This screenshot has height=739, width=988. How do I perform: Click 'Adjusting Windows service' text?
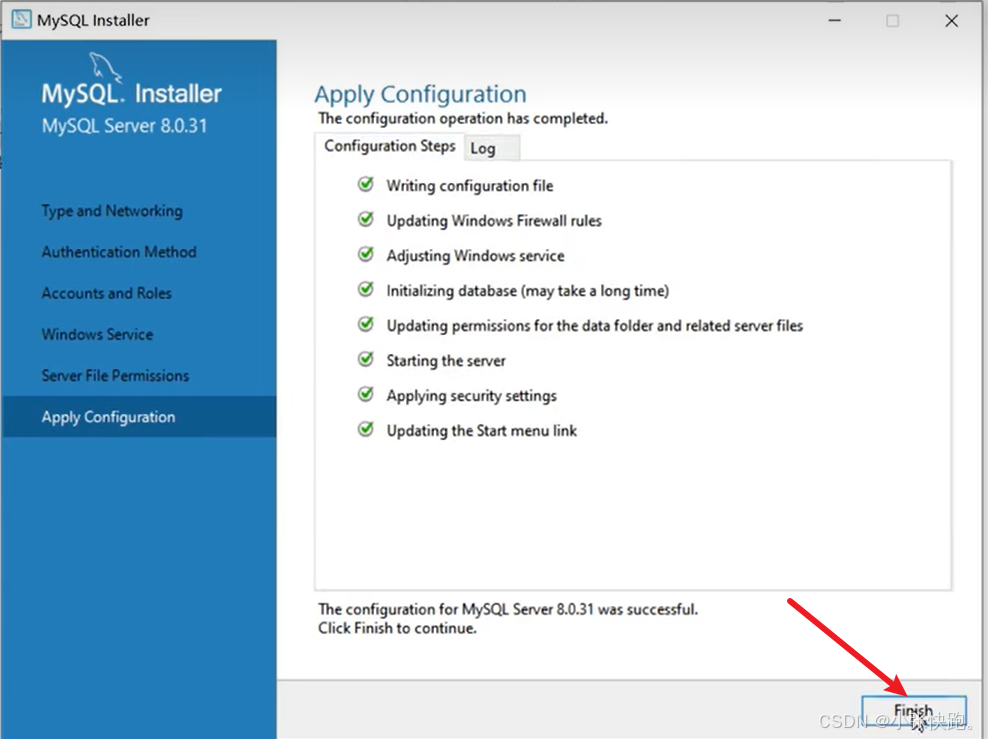(476, 256)
